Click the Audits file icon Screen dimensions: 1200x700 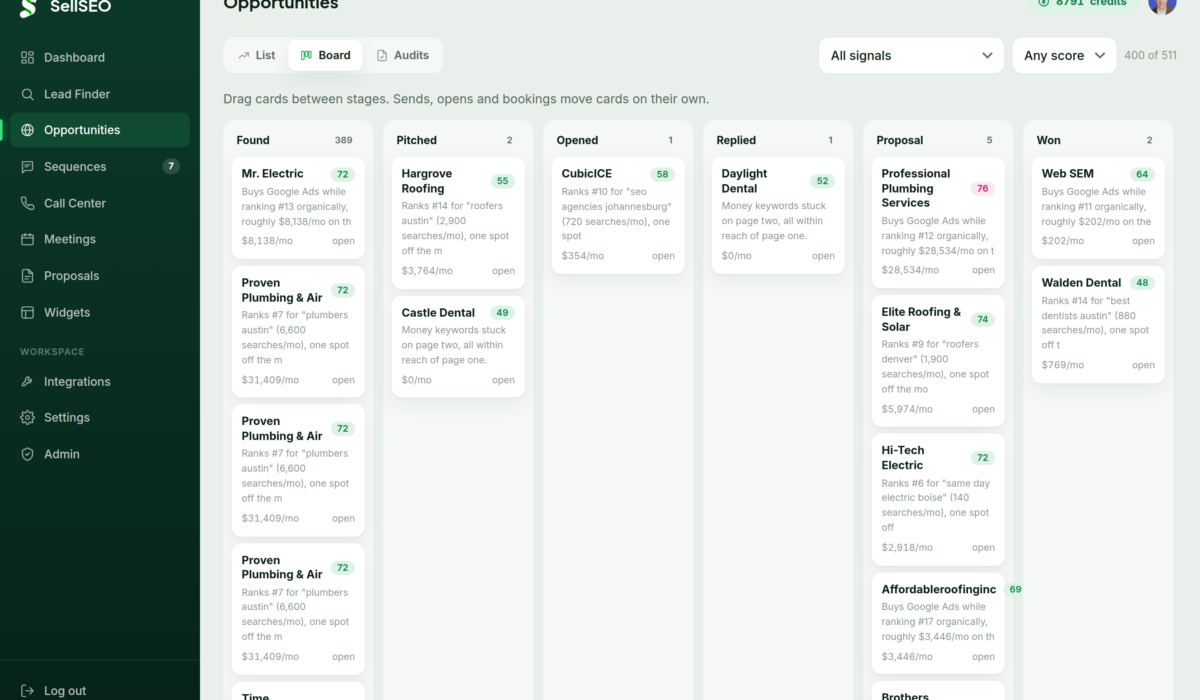click(382, 56)
